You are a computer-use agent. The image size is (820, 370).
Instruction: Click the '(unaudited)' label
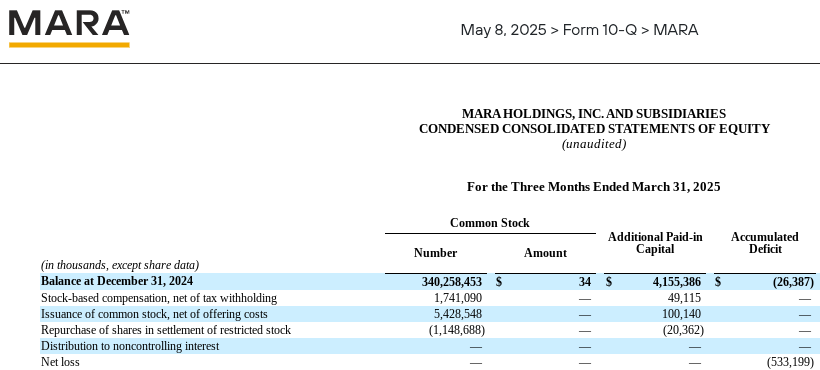pos(594,144)
